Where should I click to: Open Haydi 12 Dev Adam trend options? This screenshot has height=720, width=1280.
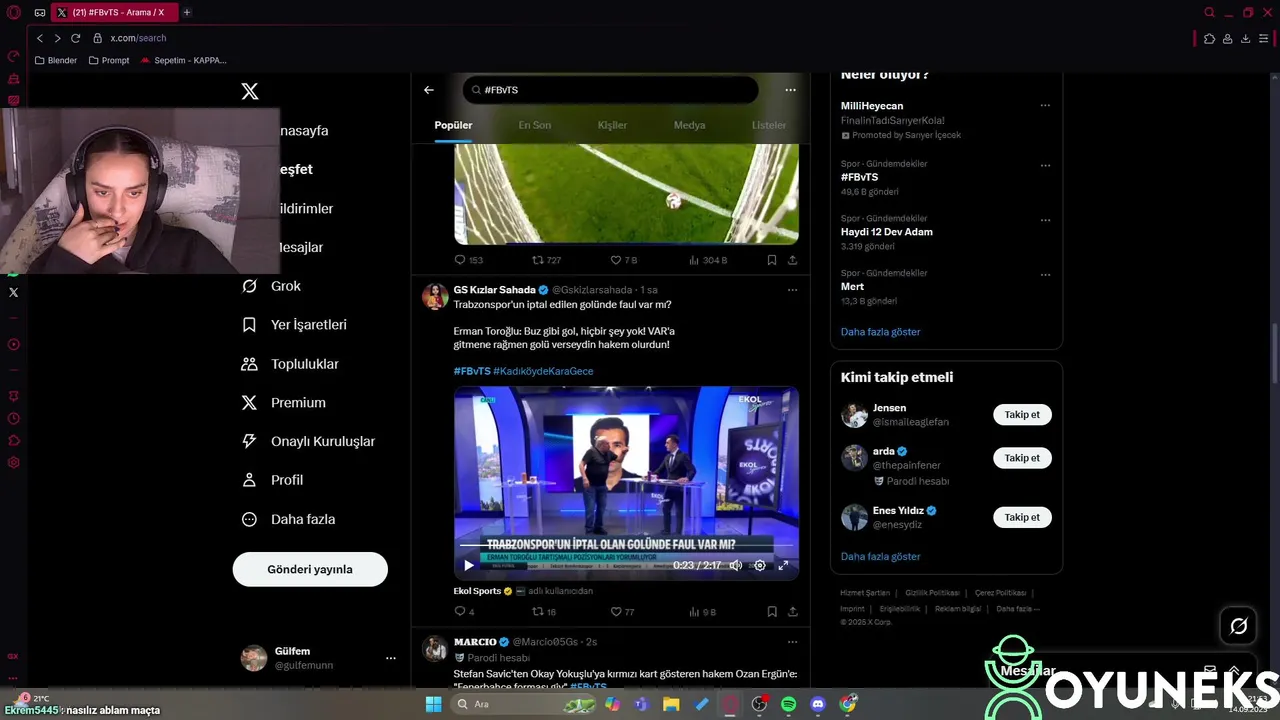point(1045,220)
